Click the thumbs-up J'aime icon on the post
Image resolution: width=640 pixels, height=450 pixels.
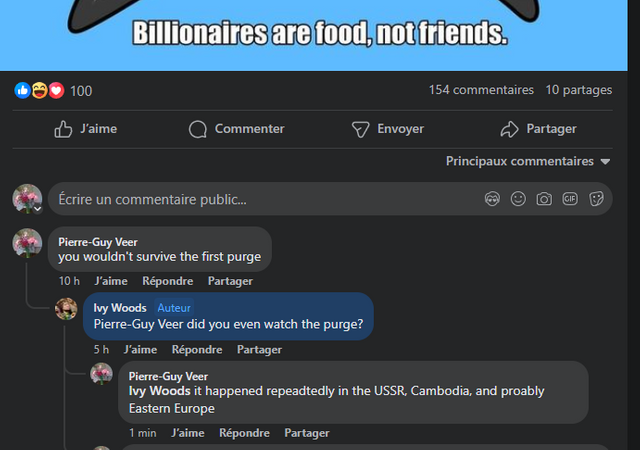(x=63, y=129)
